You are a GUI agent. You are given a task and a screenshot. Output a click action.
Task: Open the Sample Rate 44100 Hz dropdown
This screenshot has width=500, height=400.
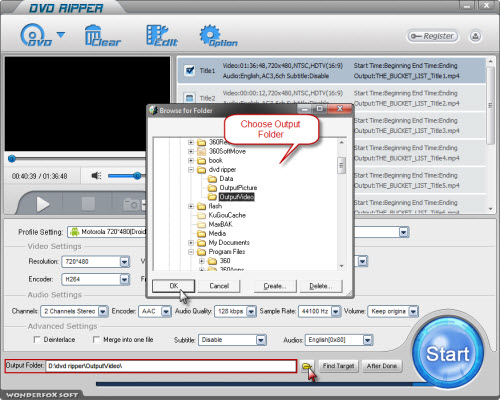336,311
